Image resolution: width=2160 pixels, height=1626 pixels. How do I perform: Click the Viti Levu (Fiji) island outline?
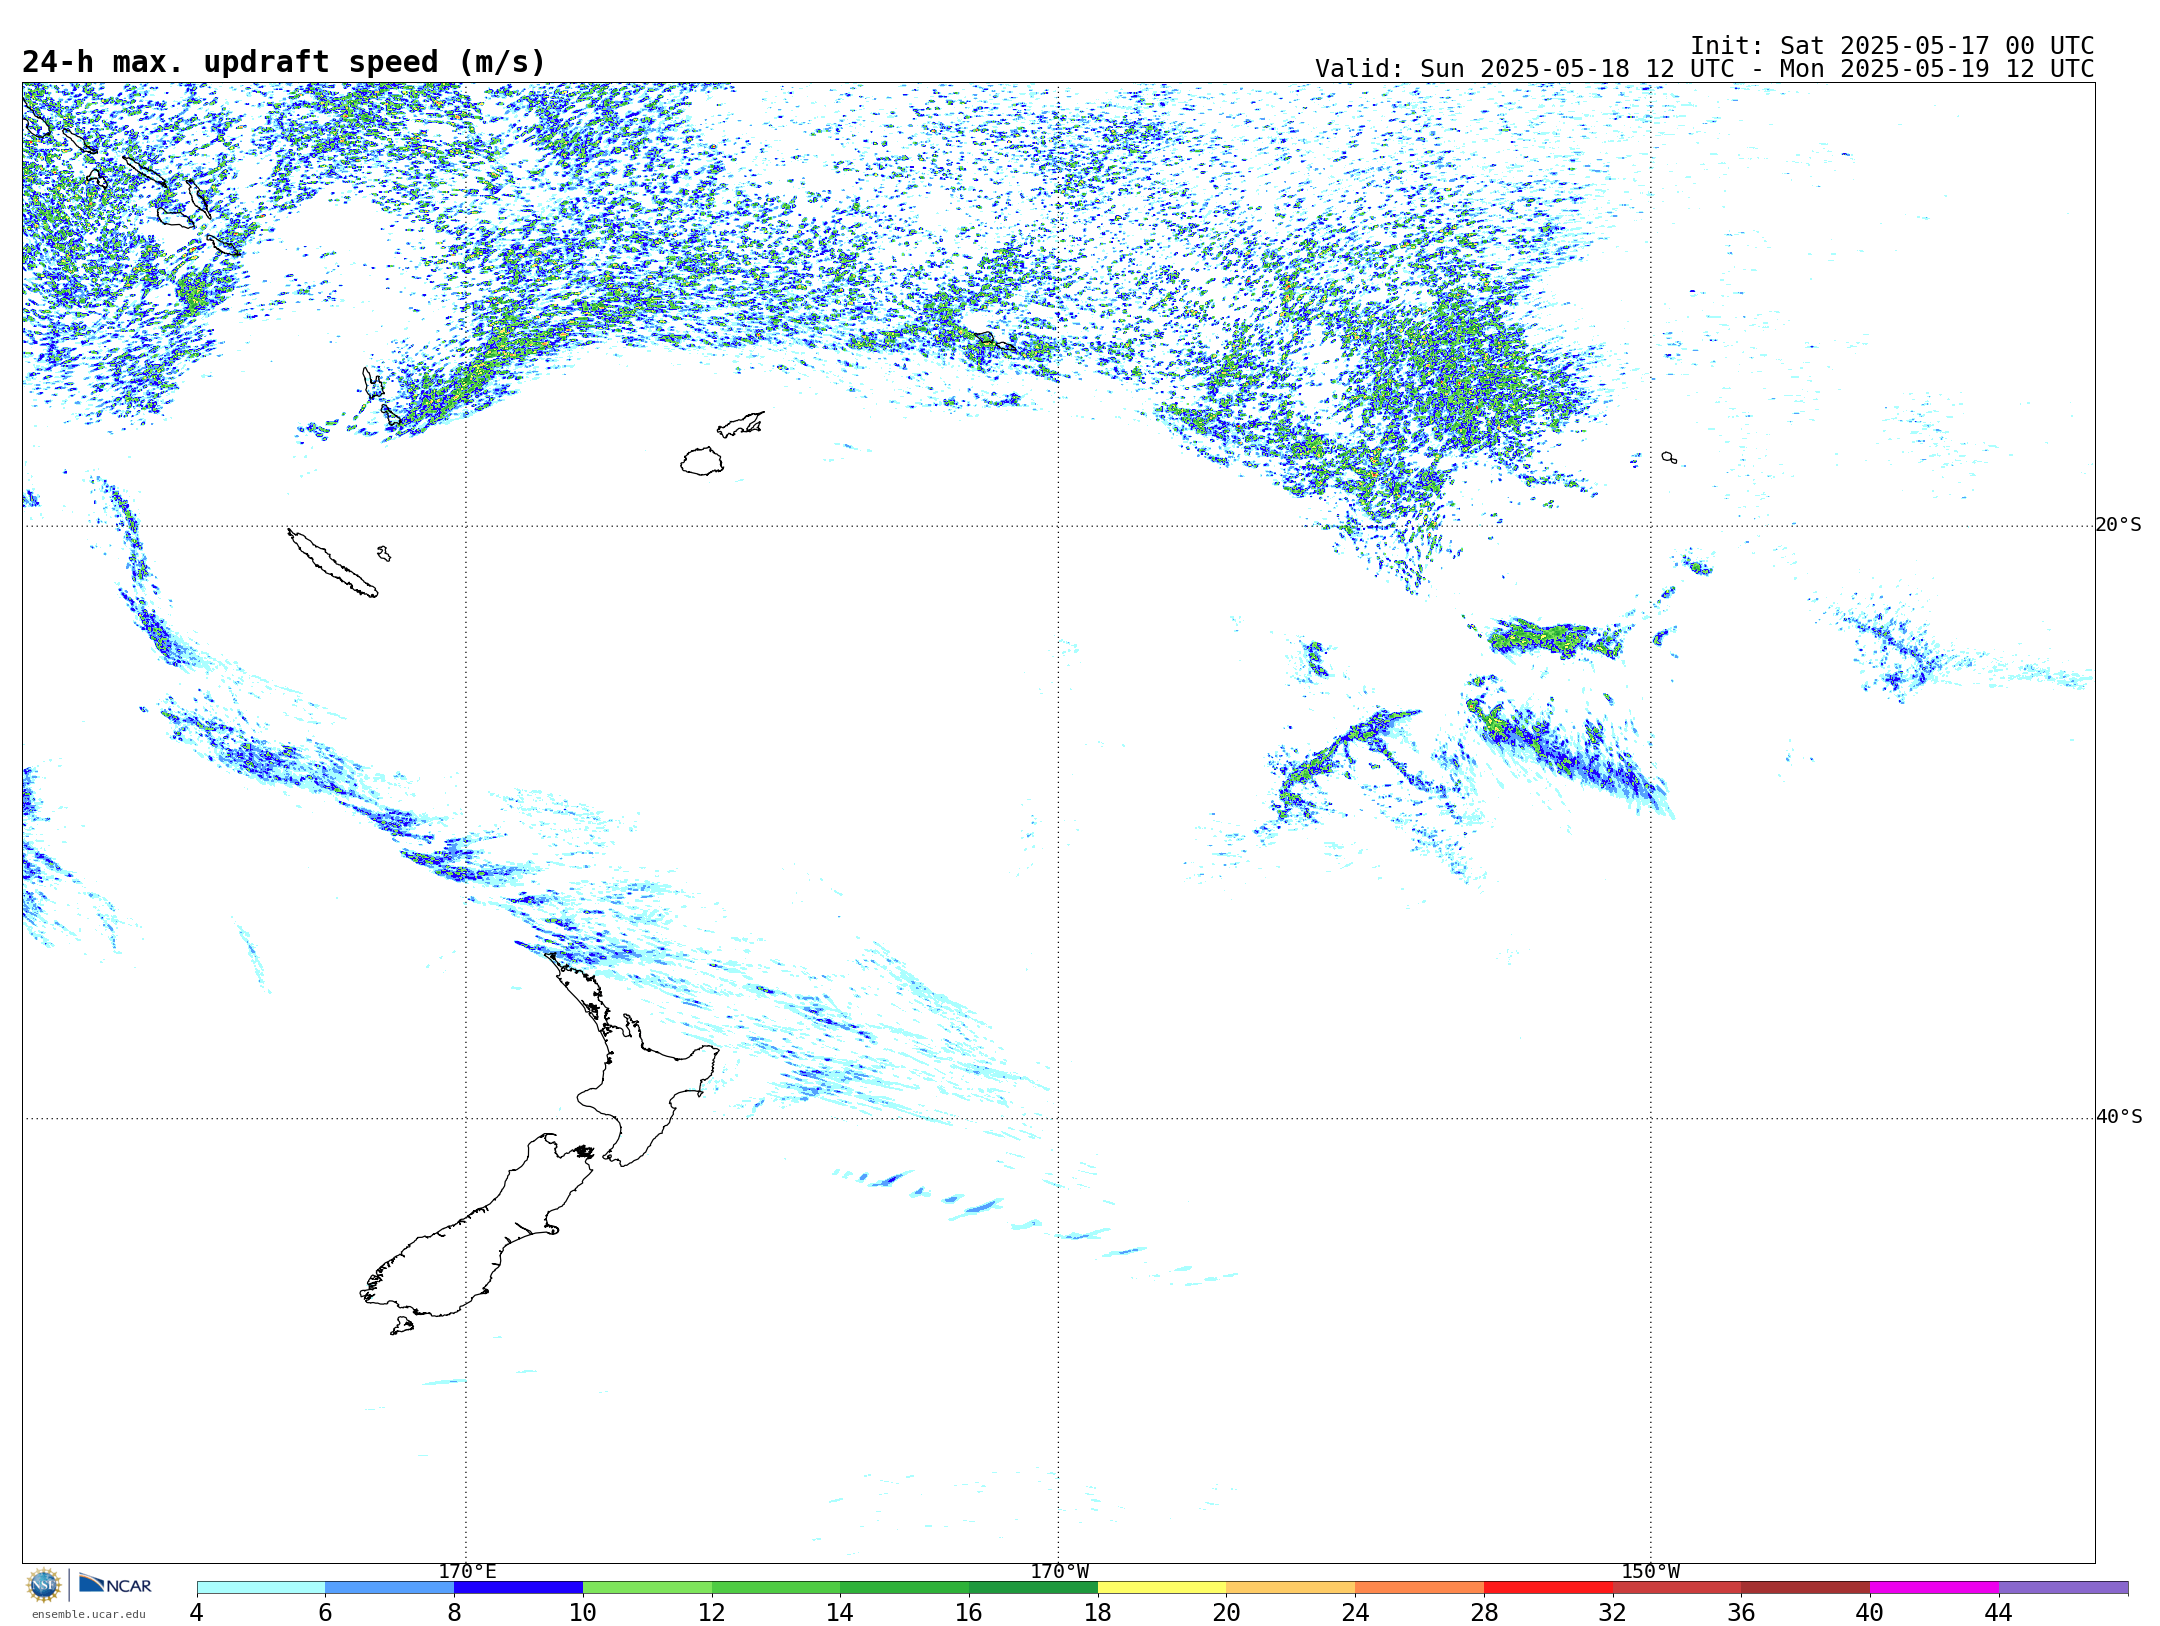pyautogui.click(x=702, y=461)
